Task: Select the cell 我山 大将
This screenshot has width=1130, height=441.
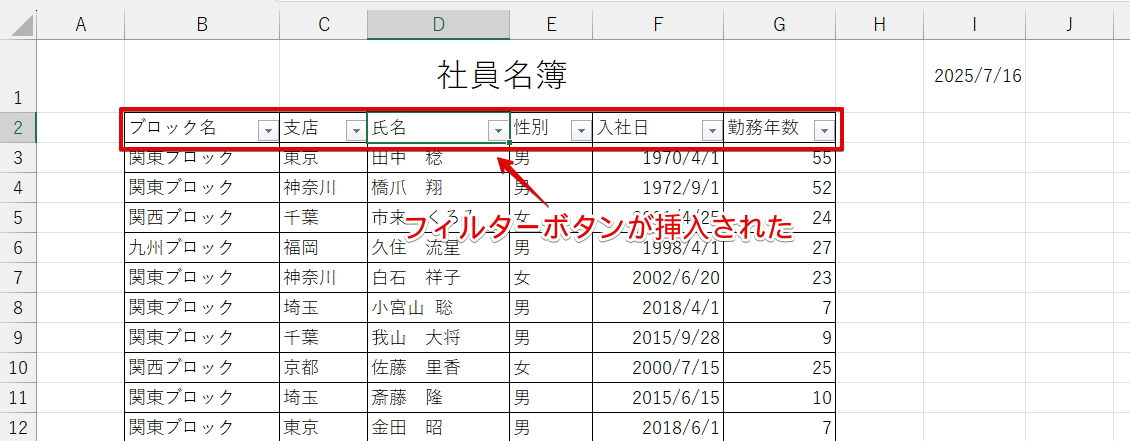Action: click(x=438, y=337)
